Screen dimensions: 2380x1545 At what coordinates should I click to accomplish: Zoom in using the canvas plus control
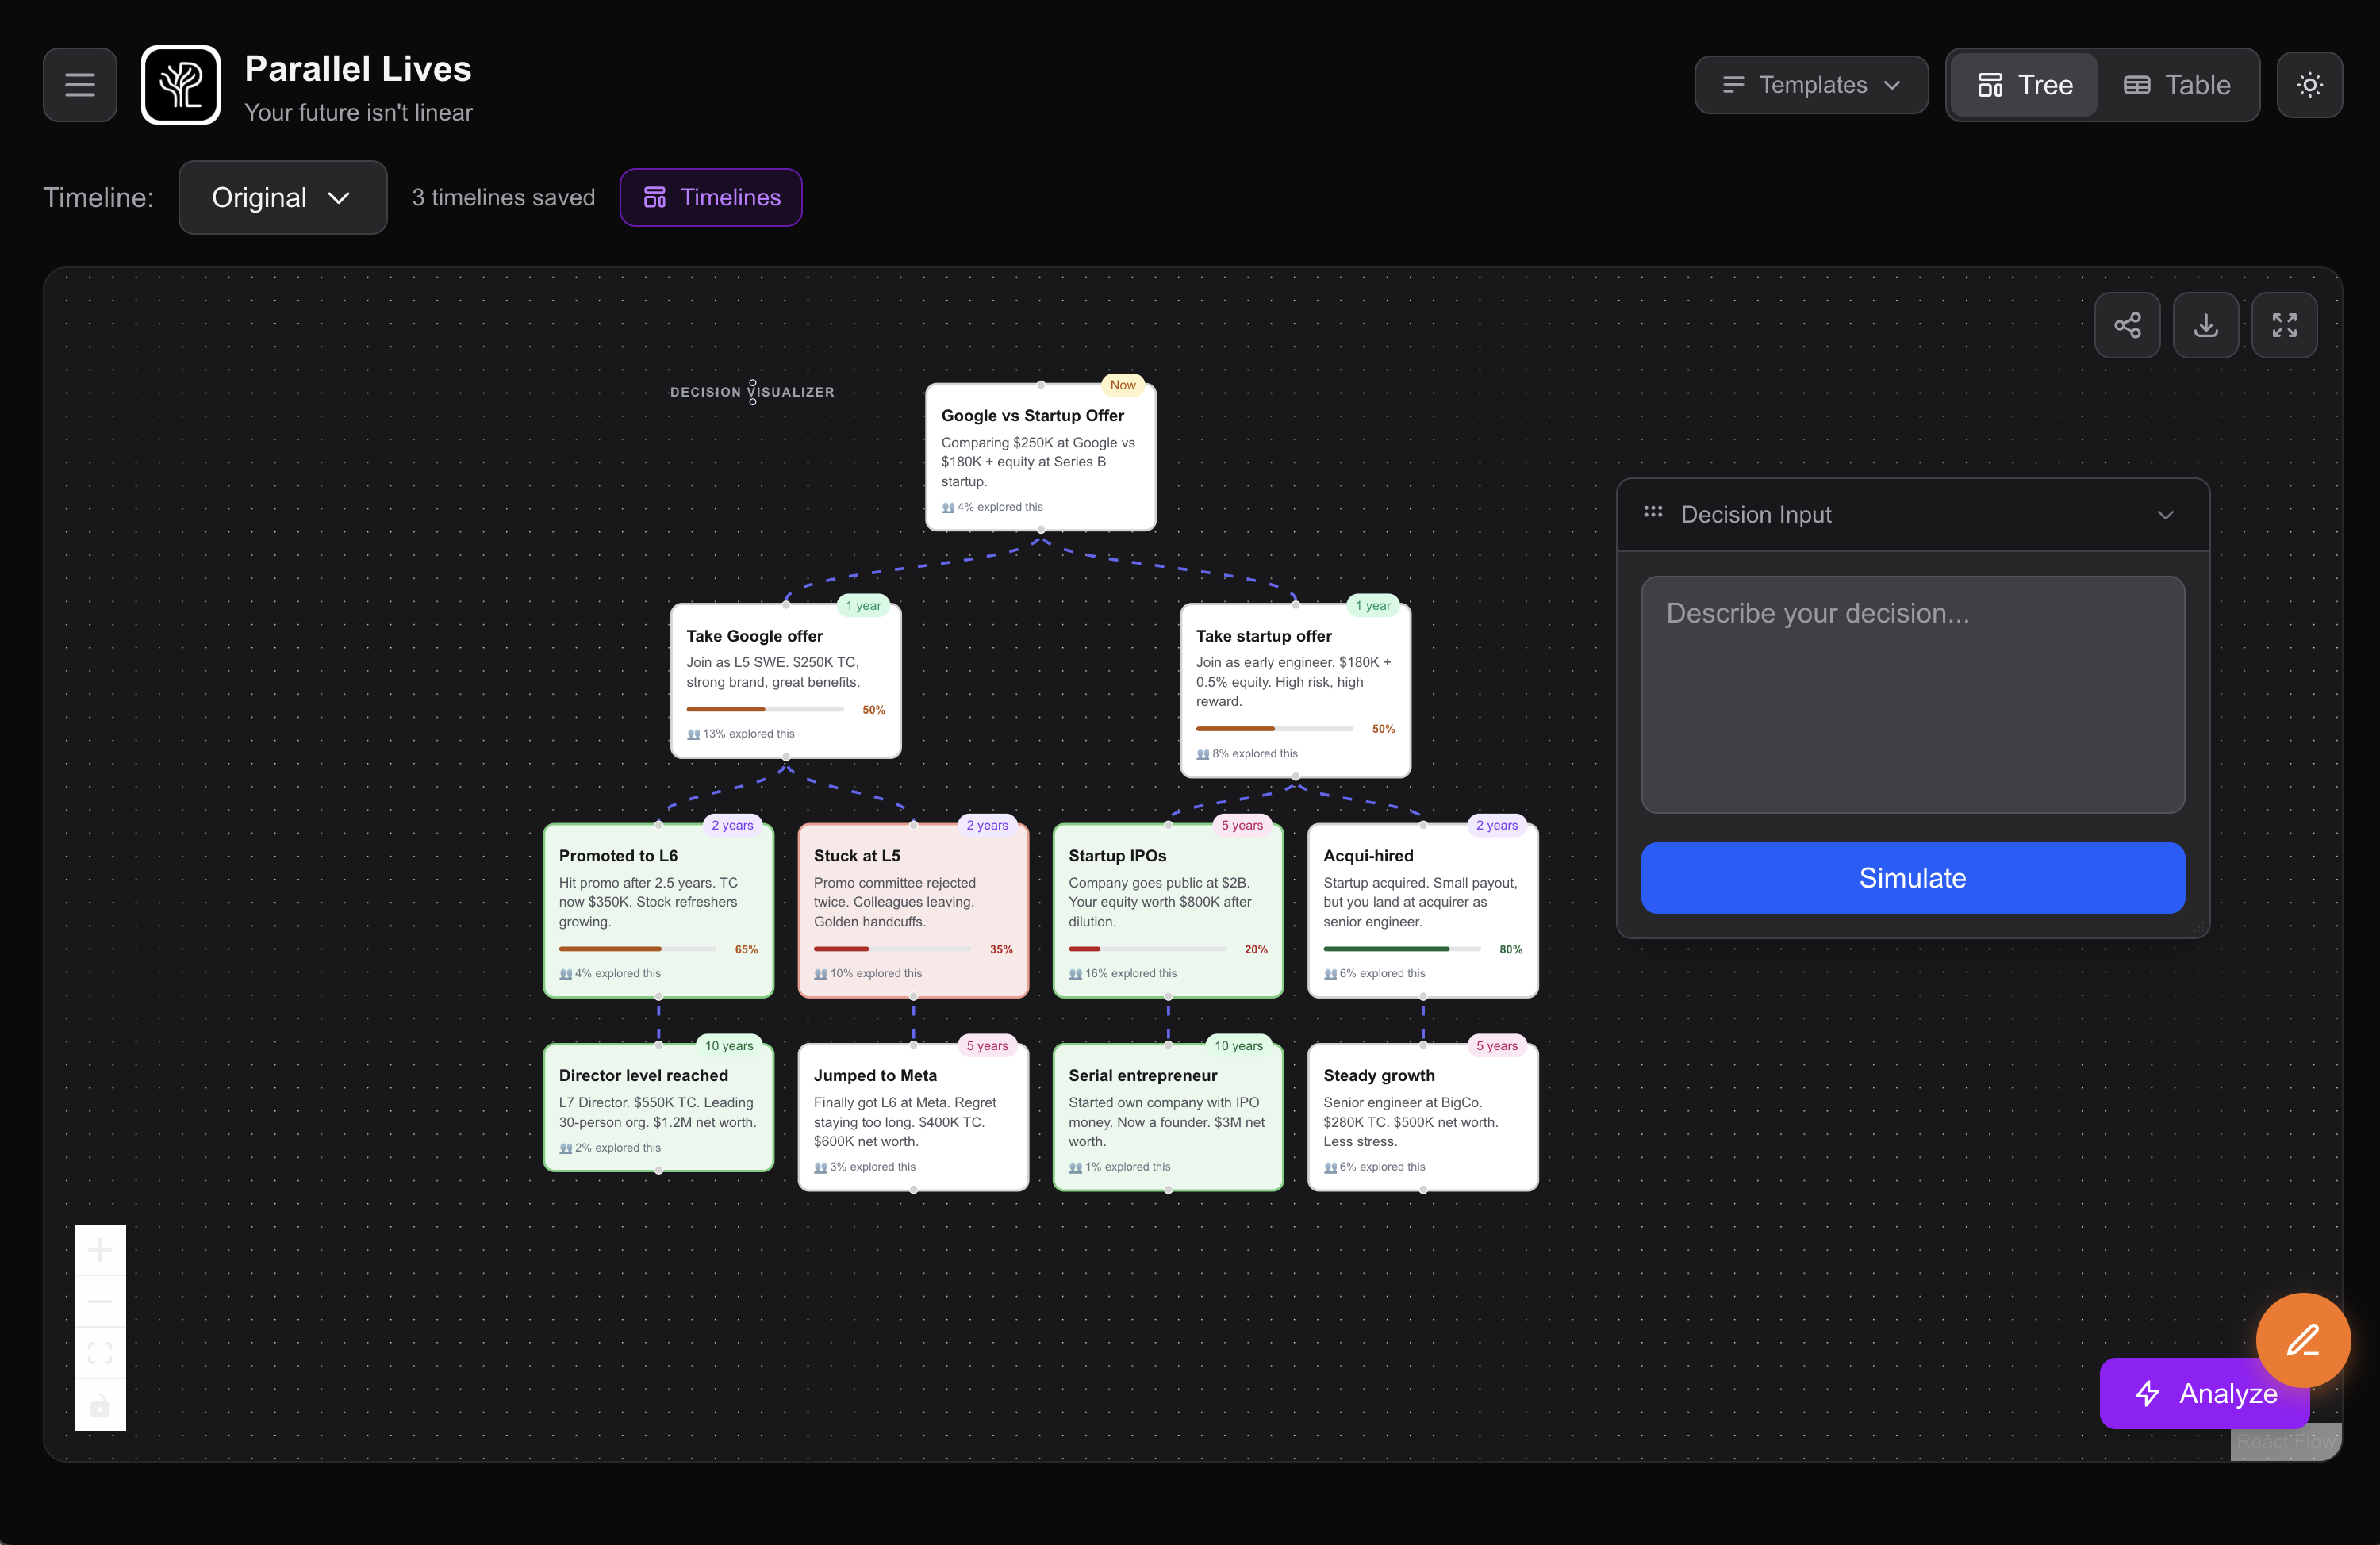click(100, 1248)
